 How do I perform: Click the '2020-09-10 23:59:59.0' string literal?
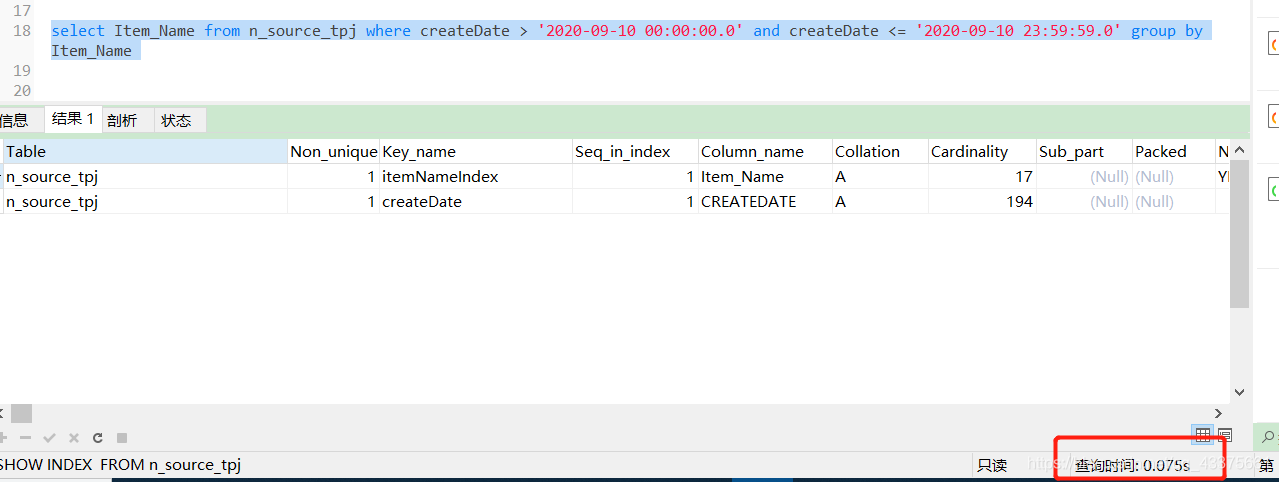1019,31
